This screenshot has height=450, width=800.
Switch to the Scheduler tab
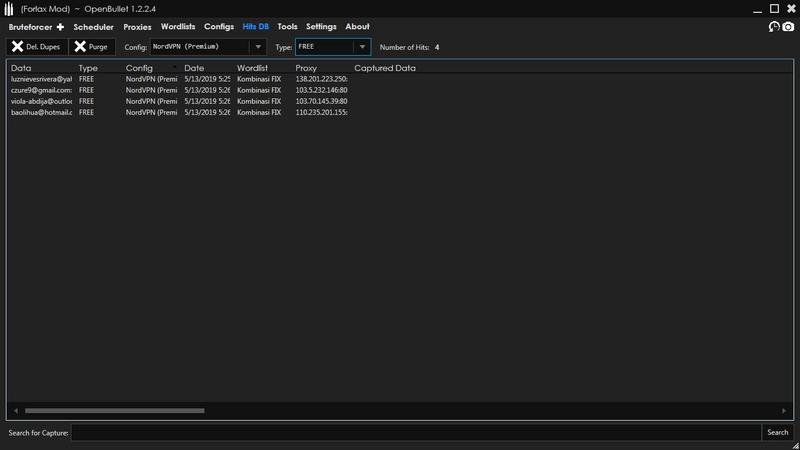click(93, 27)
